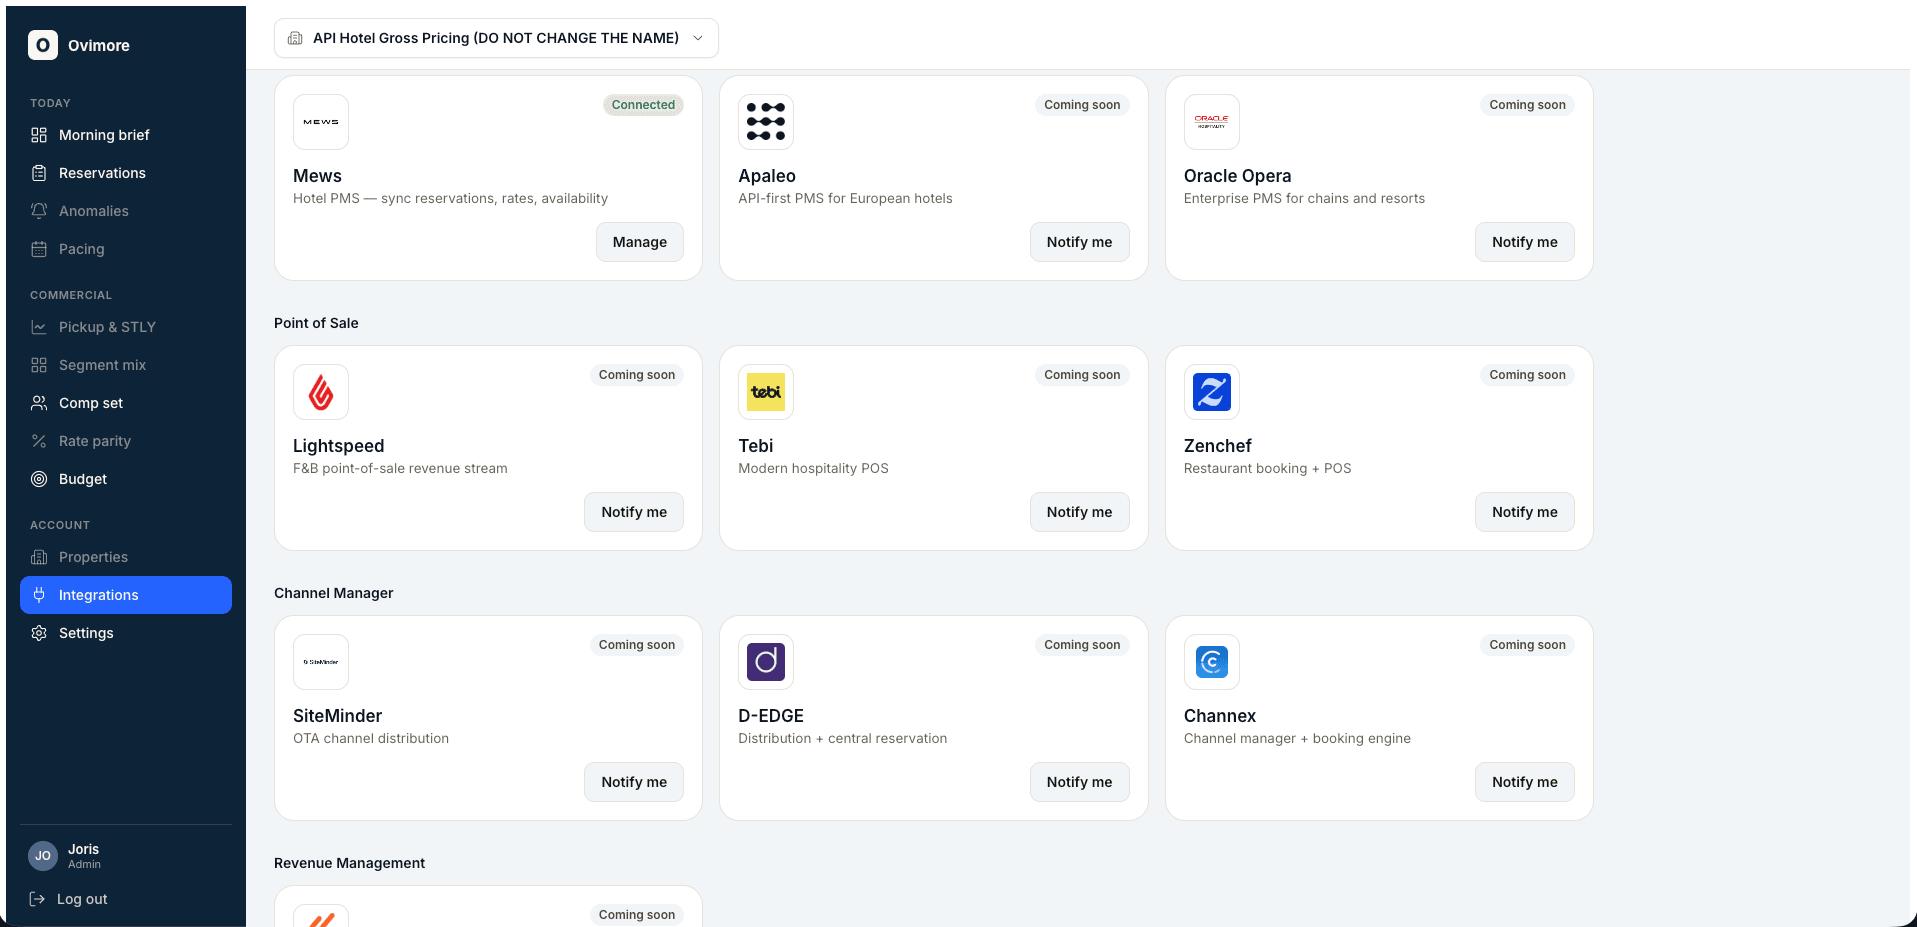Click the Coming soon badge on D-EDGE
The height and width of the screenshot is (927, 1917).
(x=1082, y=645)
